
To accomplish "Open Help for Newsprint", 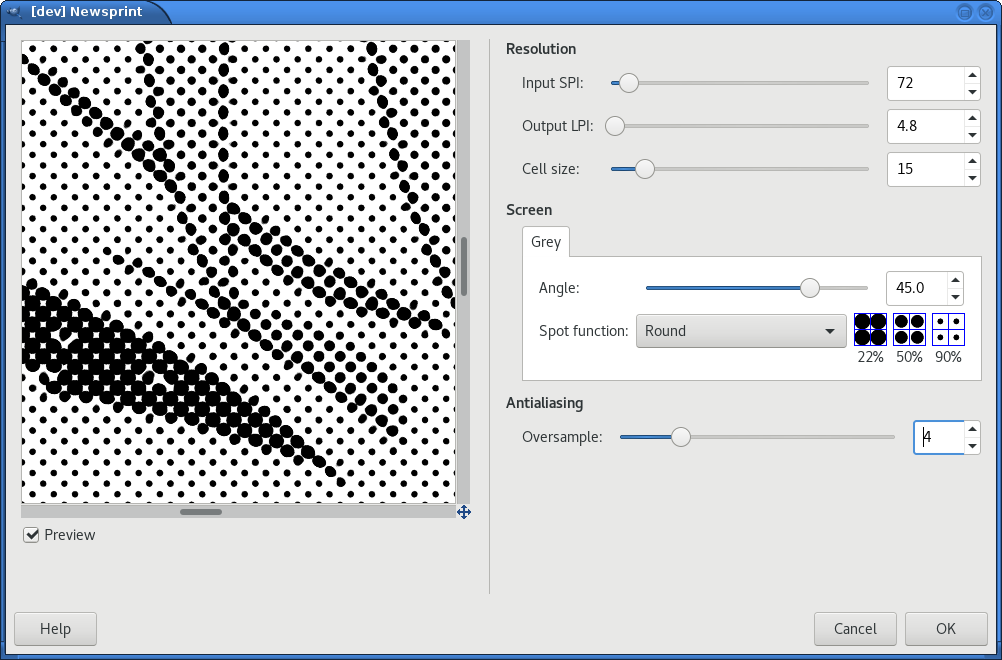I will (x=55, y=629).
